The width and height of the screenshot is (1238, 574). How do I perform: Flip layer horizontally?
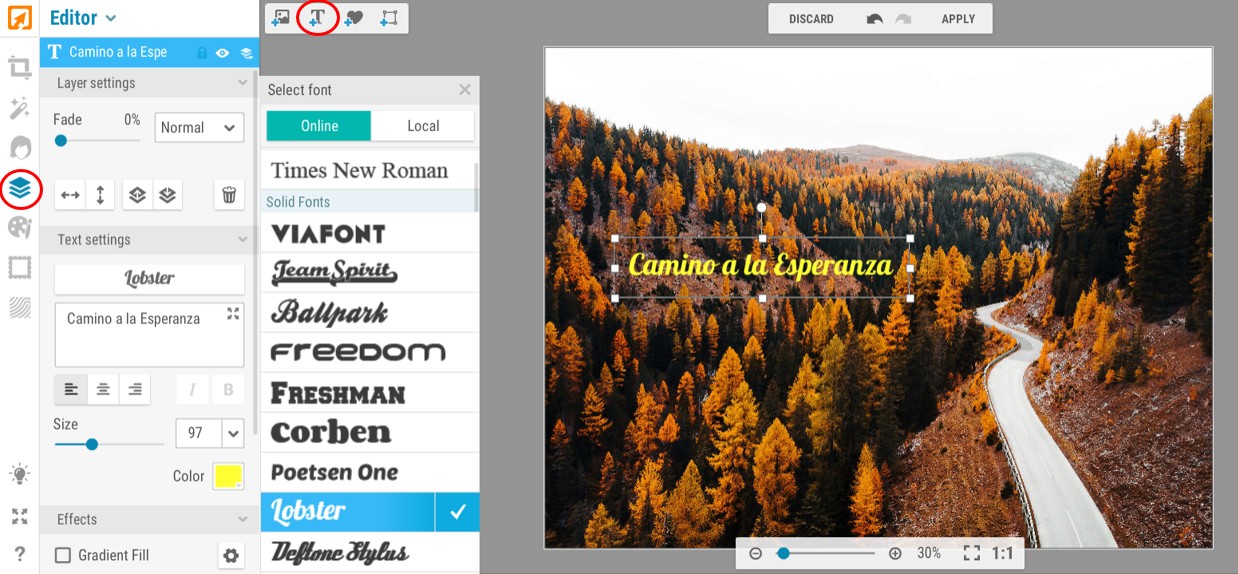(x=70, y=195)
